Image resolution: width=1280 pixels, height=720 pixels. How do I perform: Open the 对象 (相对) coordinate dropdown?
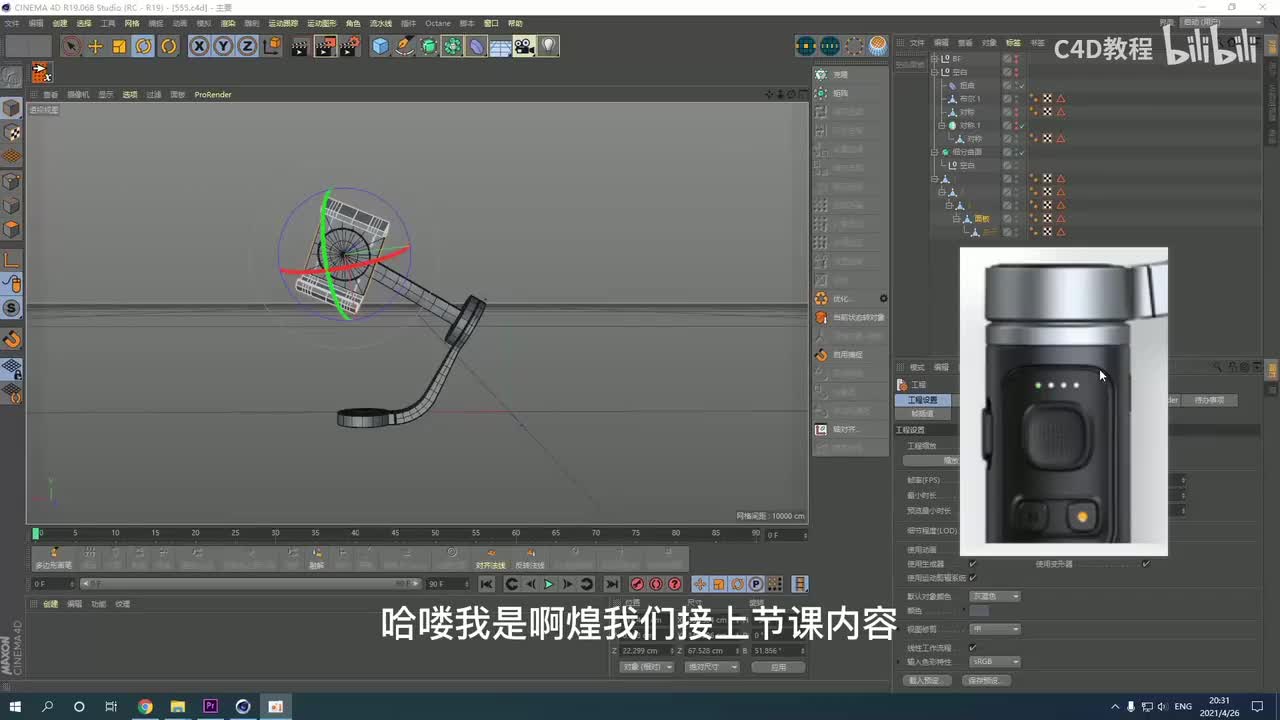click(646, 667)
